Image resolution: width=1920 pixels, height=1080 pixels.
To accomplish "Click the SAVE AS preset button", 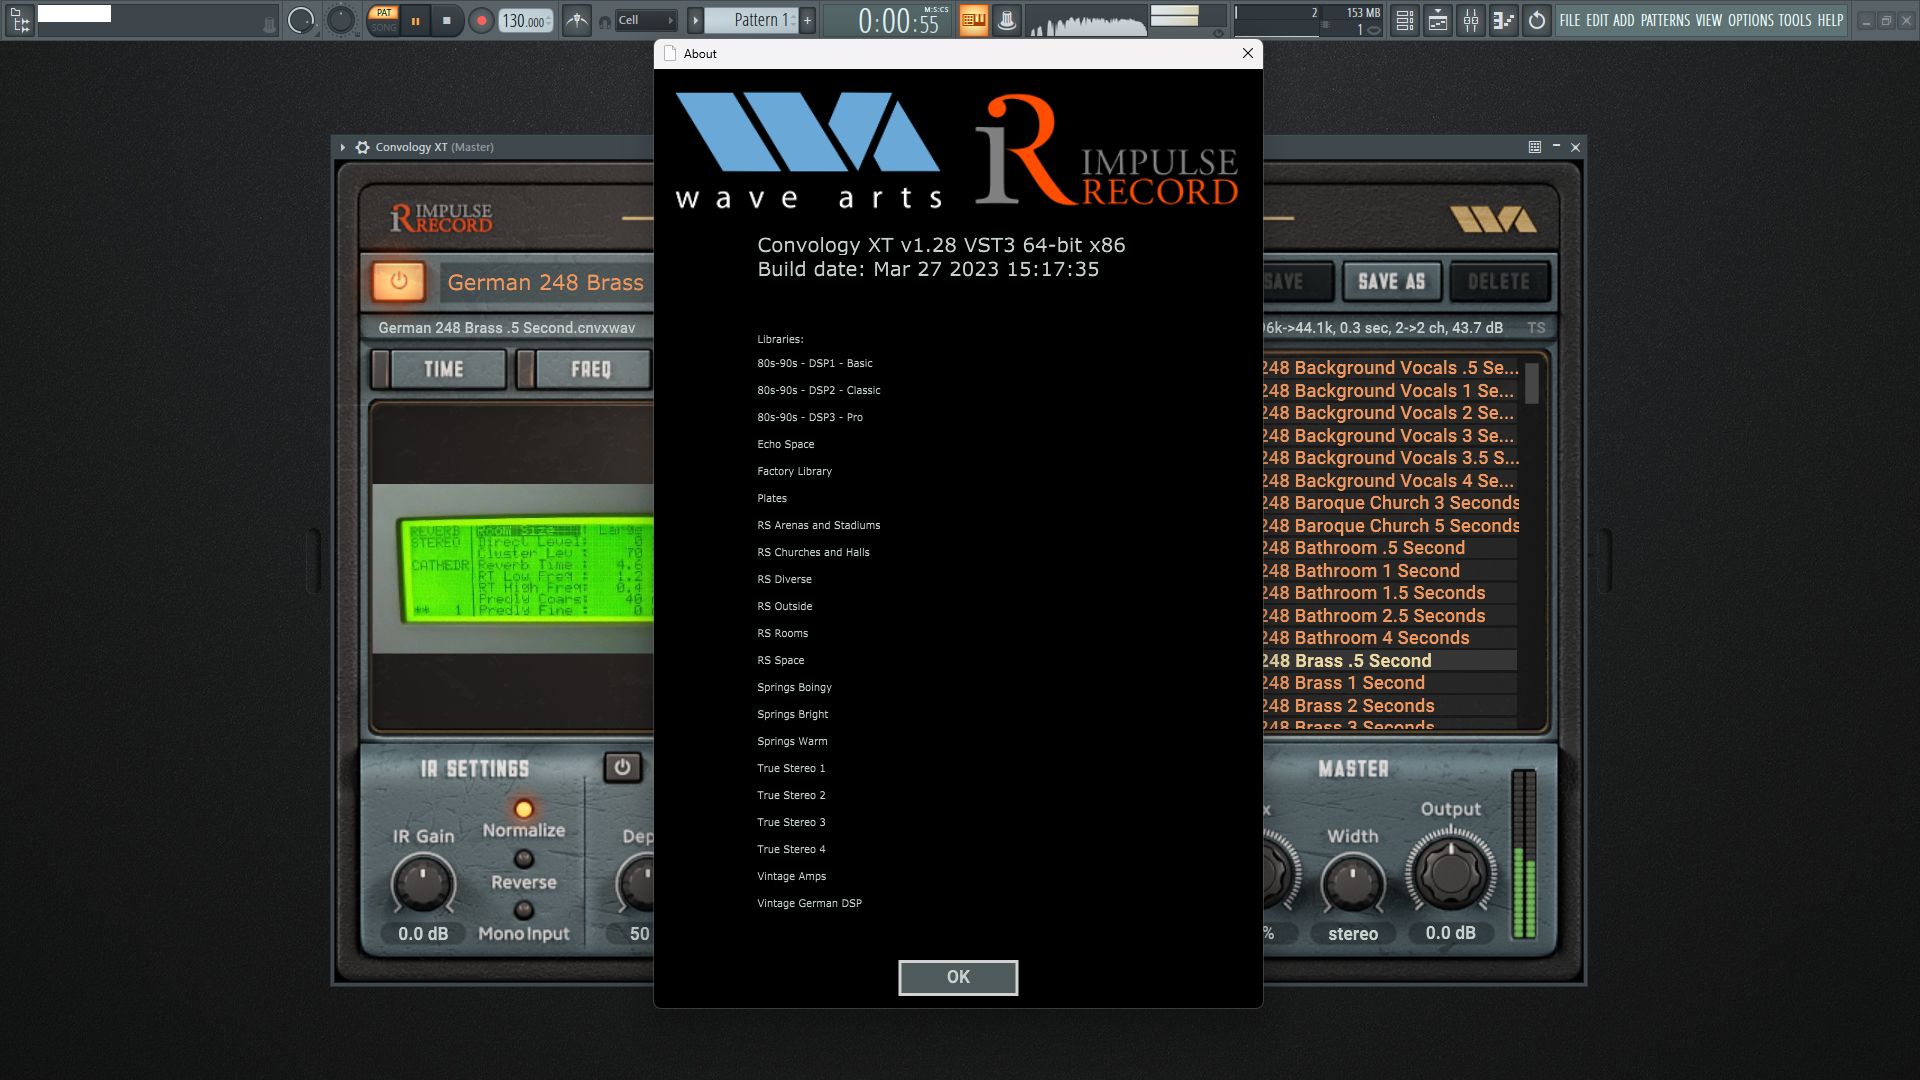I will pos(1391,282).
